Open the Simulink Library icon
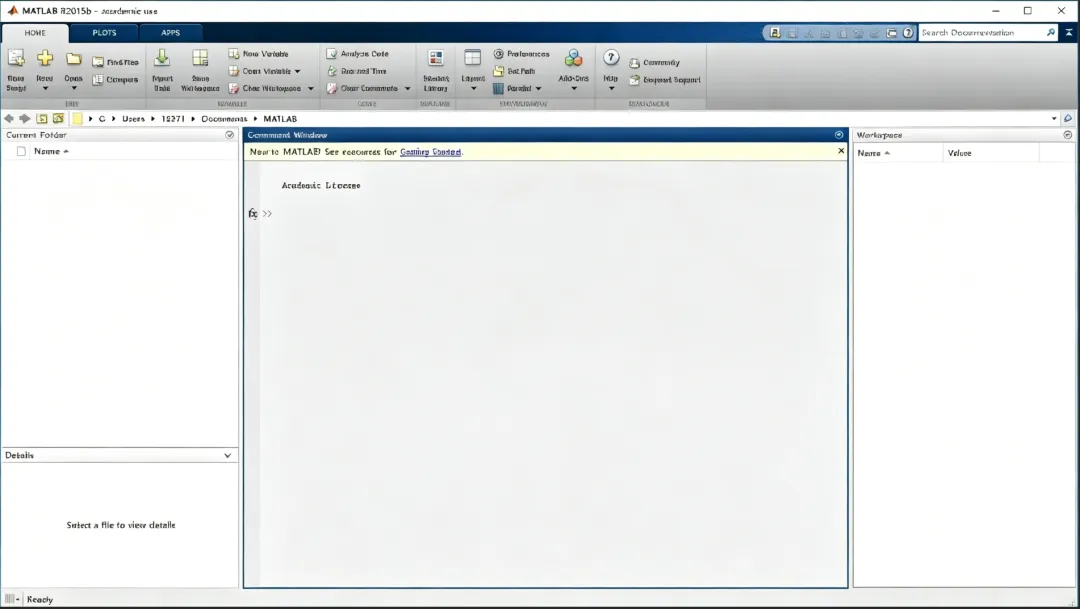Viewport: 1080px width, 609px height. [435, 59]
